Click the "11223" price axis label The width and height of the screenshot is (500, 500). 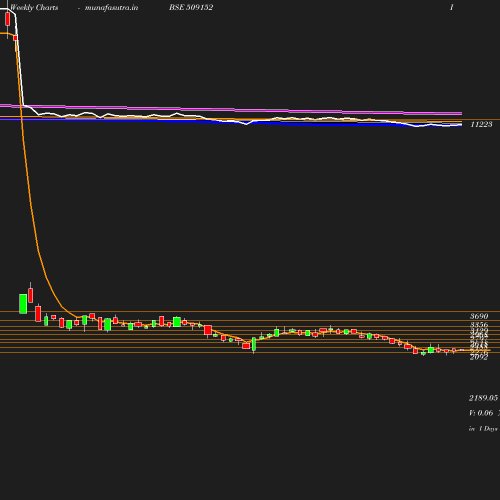[481, 124]
